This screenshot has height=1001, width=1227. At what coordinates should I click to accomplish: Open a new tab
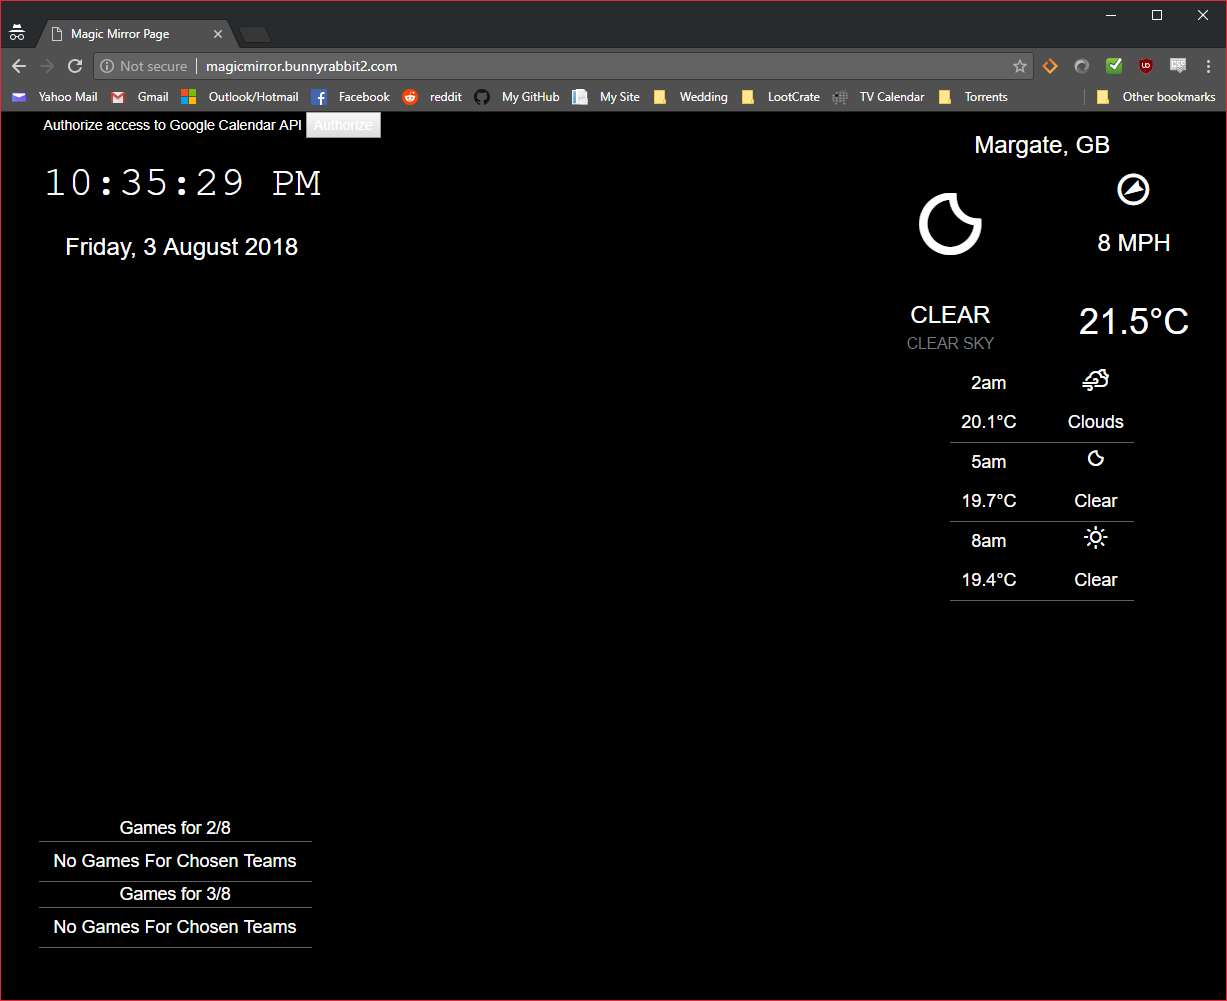(256, 35)
